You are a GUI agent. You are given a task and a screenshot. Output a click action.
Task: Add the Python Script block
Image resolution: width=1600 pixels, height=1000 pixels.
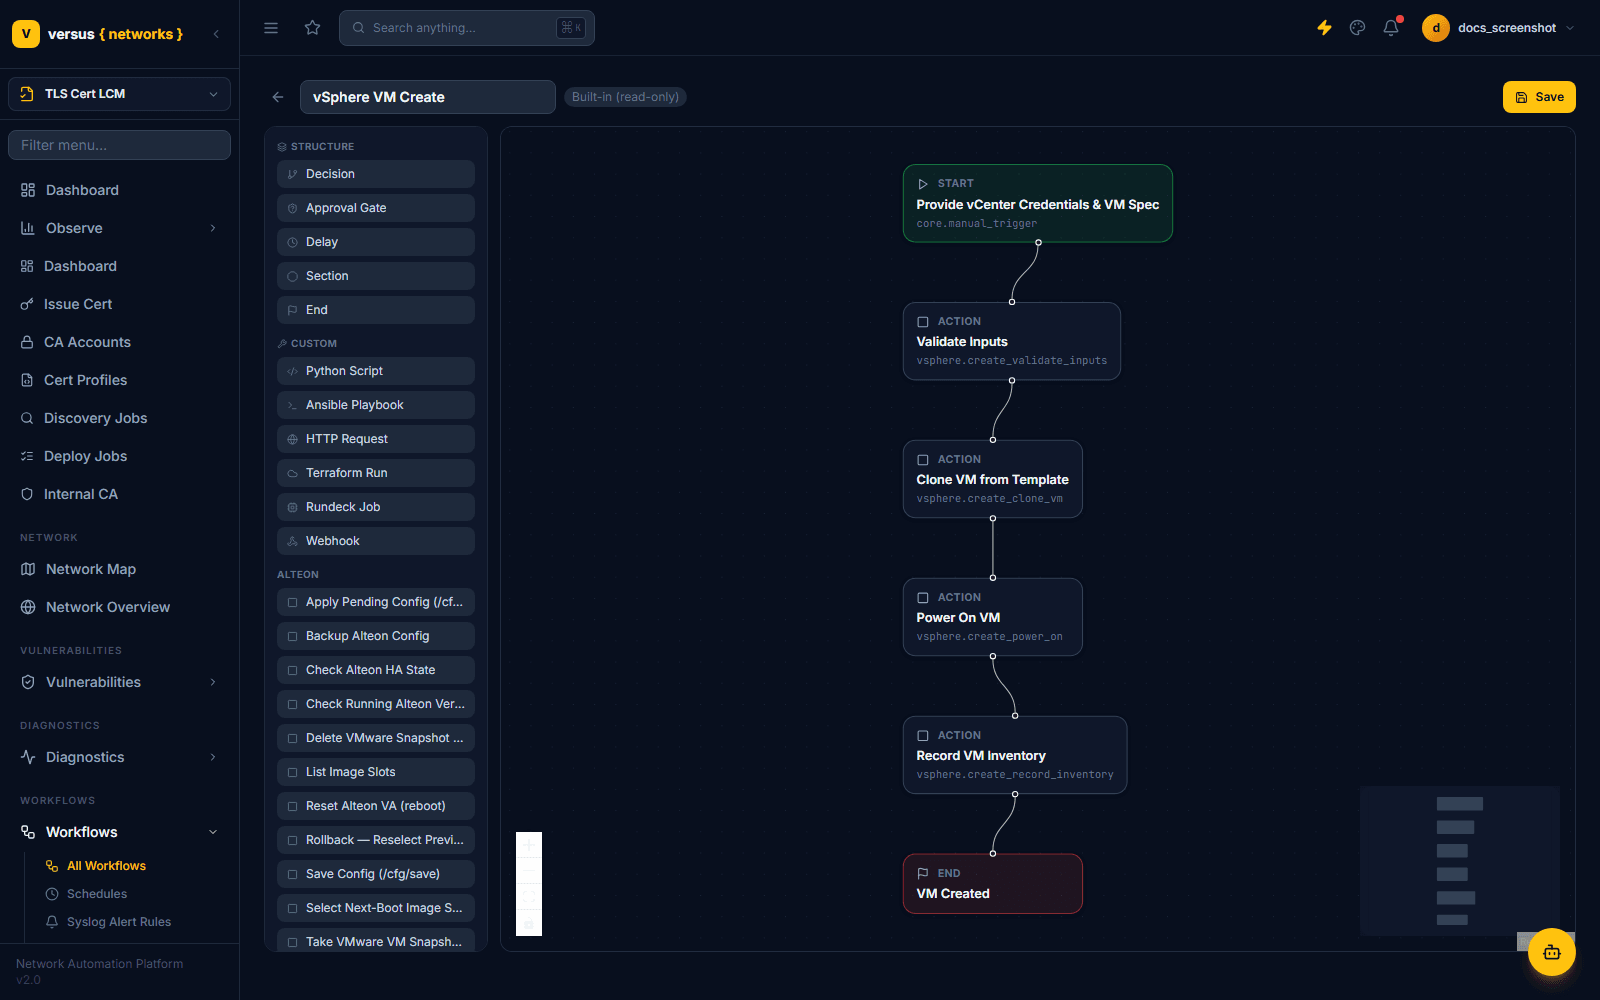[x=376, y=371]
